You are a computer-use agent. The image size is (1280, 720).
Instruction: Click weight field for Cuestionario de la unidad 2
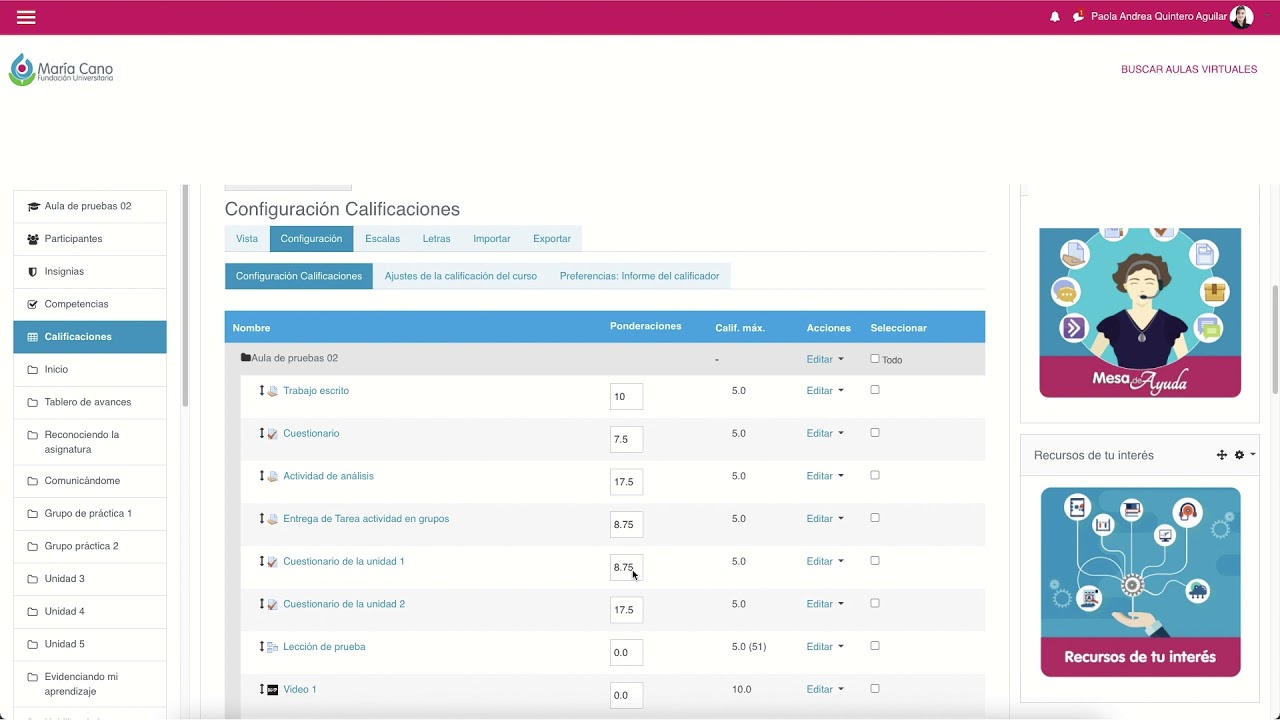point(626,610)
